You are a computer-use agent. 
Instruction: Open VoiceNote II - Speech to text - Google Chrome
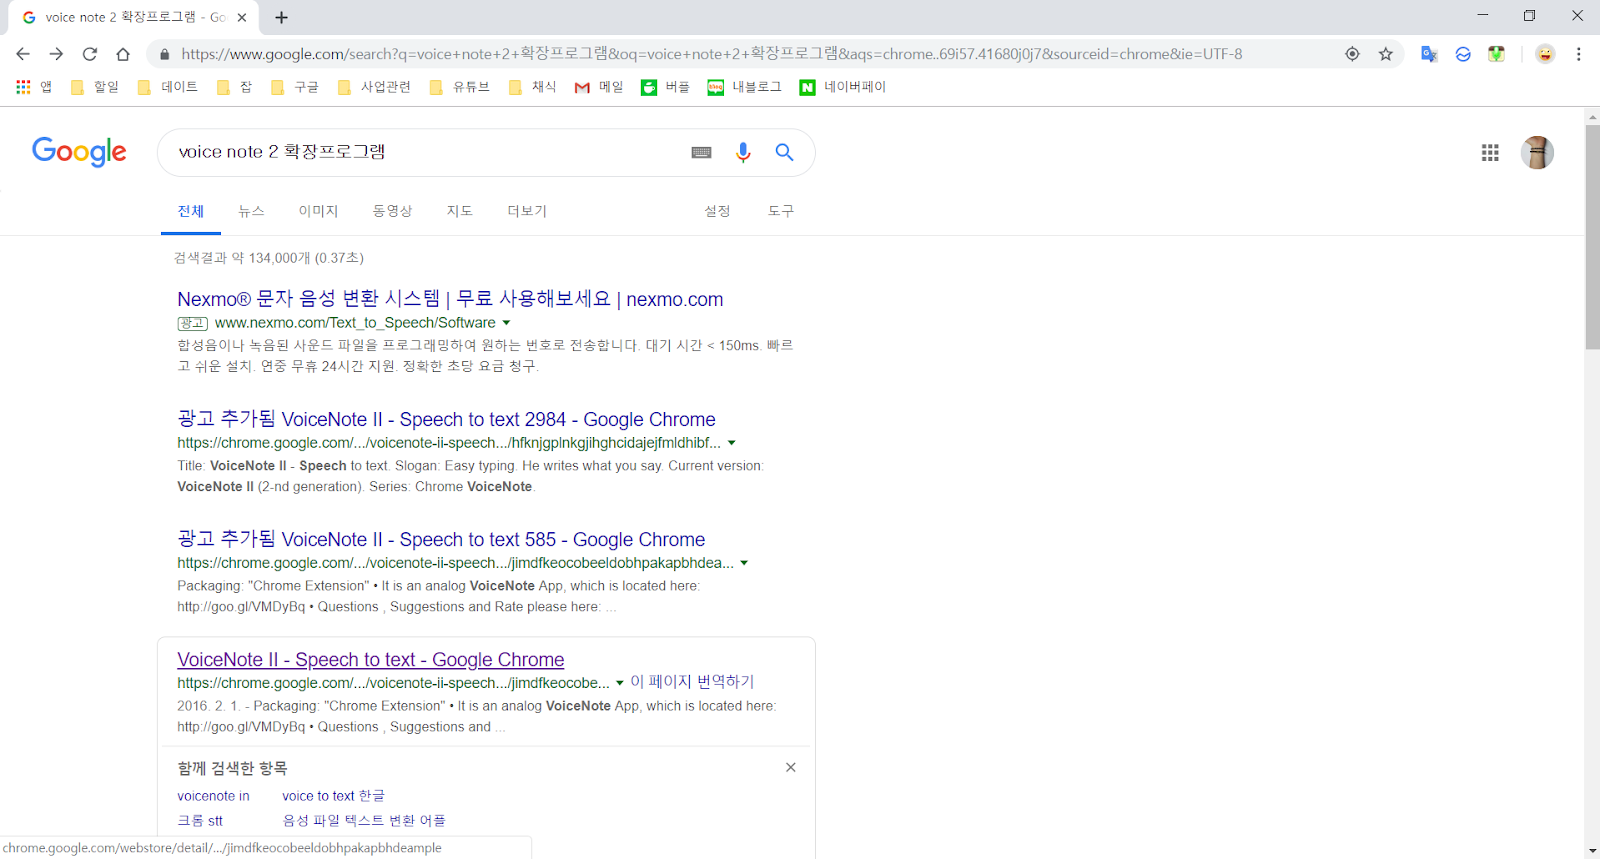click(x=371, y=660)
